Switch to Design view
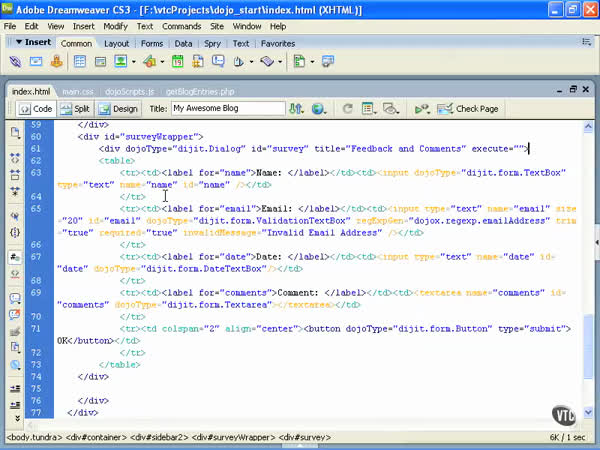The height and width of the screenshot is (450, 600). 119,108
